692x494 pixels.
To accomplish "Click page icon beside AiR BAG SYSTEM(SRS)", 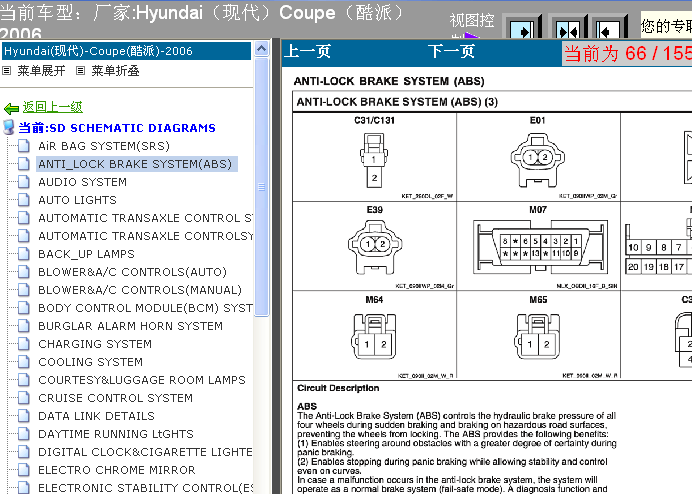I will [x=24, y=146].
